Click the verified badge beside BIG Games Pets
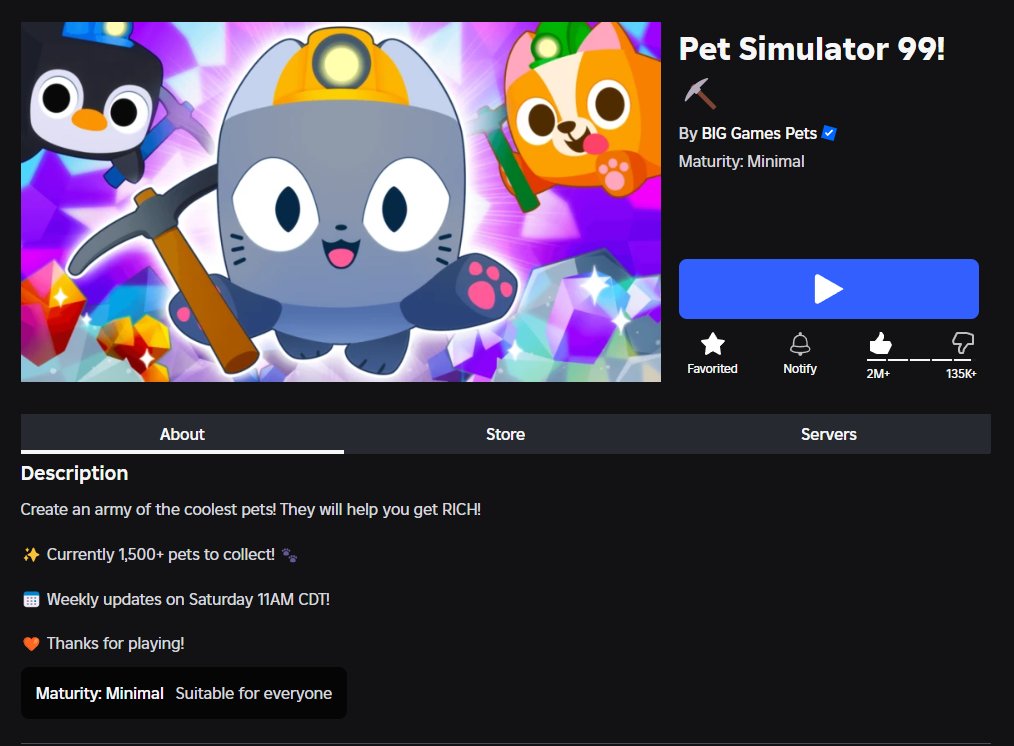This screenshot has height=746, width=1014. coord(829,133)
